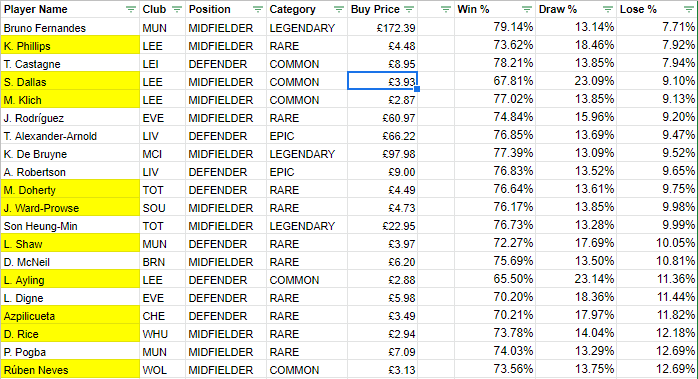Select the Bruno Fernandes name cell
698x379 pixels.
pyautogui.click(x=70, y=28)
